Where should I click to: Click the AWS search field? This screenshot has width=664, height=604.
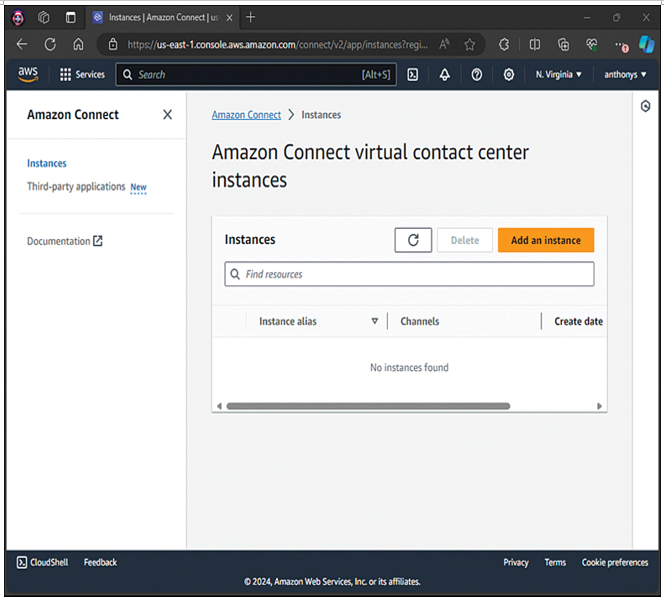tap(256, 75)
